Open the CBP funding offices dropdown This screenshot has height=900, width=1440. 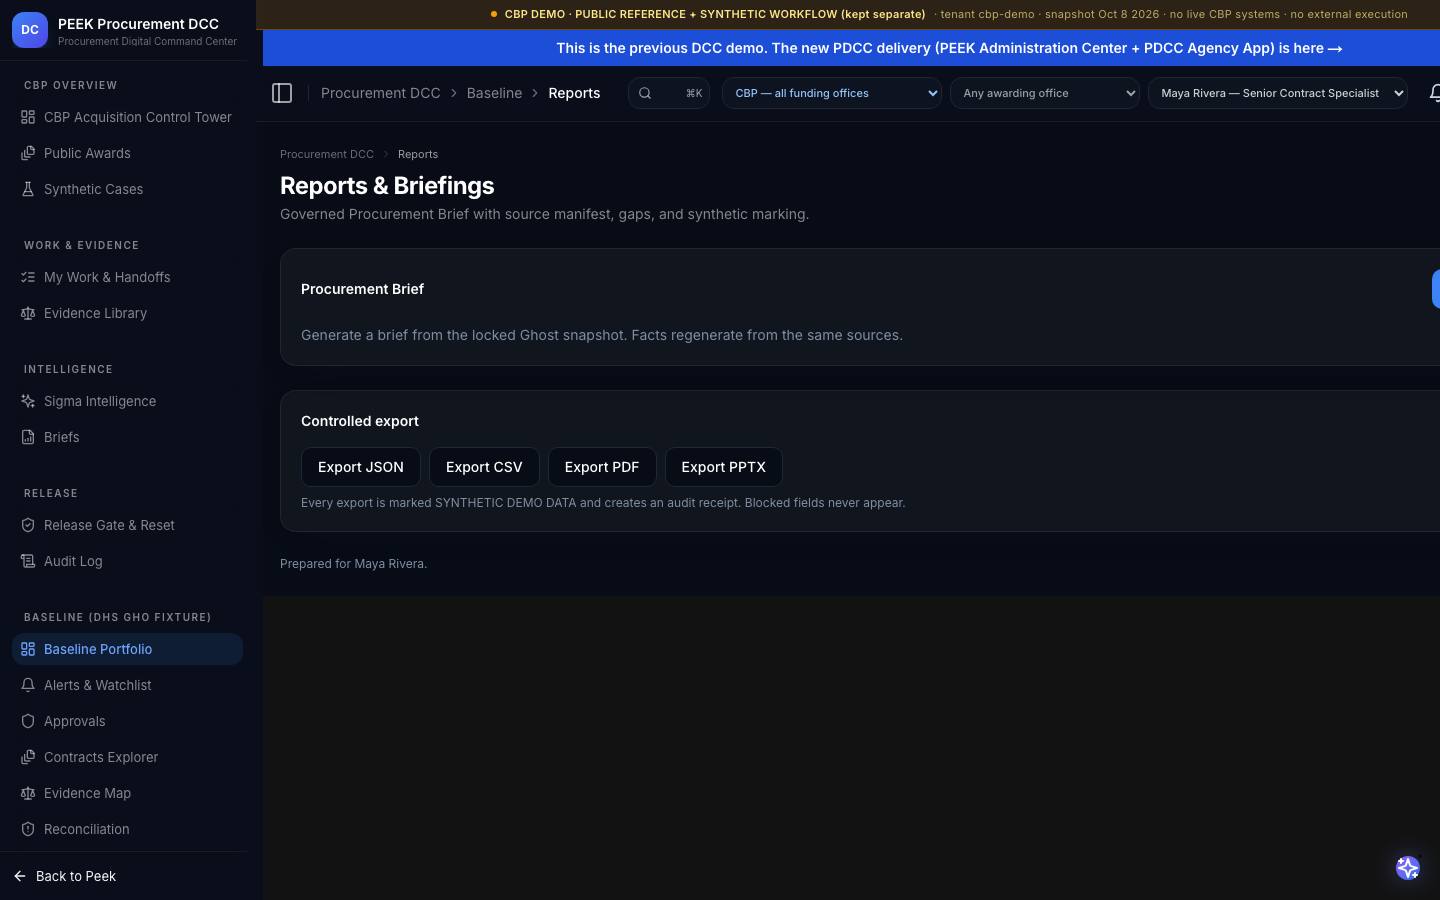point(832,93)
